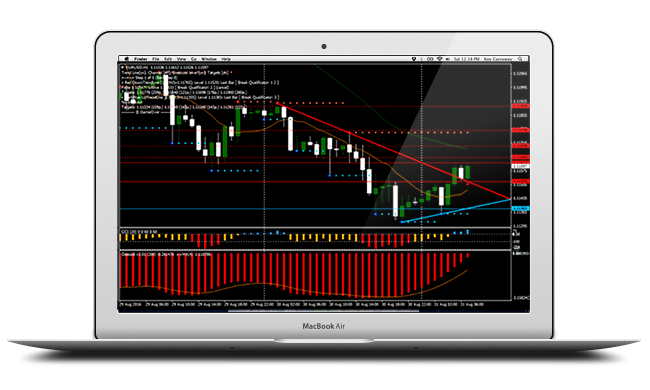Click the menu bar clock 'Sat 12:18 PM'

point(466,59)
